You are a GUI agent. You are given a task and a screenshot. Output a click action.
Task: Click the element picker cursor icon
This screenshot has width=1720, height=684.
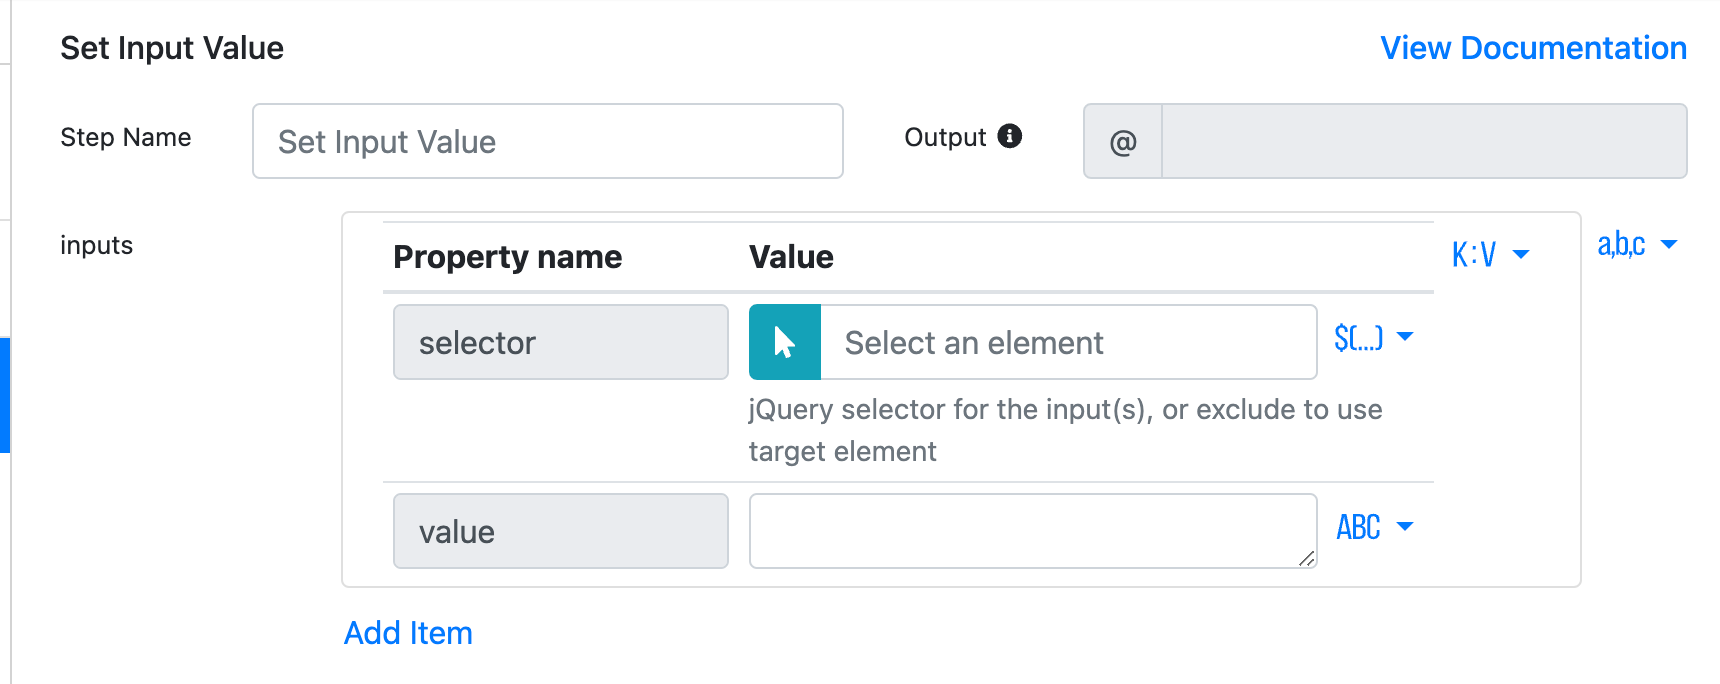784,342
